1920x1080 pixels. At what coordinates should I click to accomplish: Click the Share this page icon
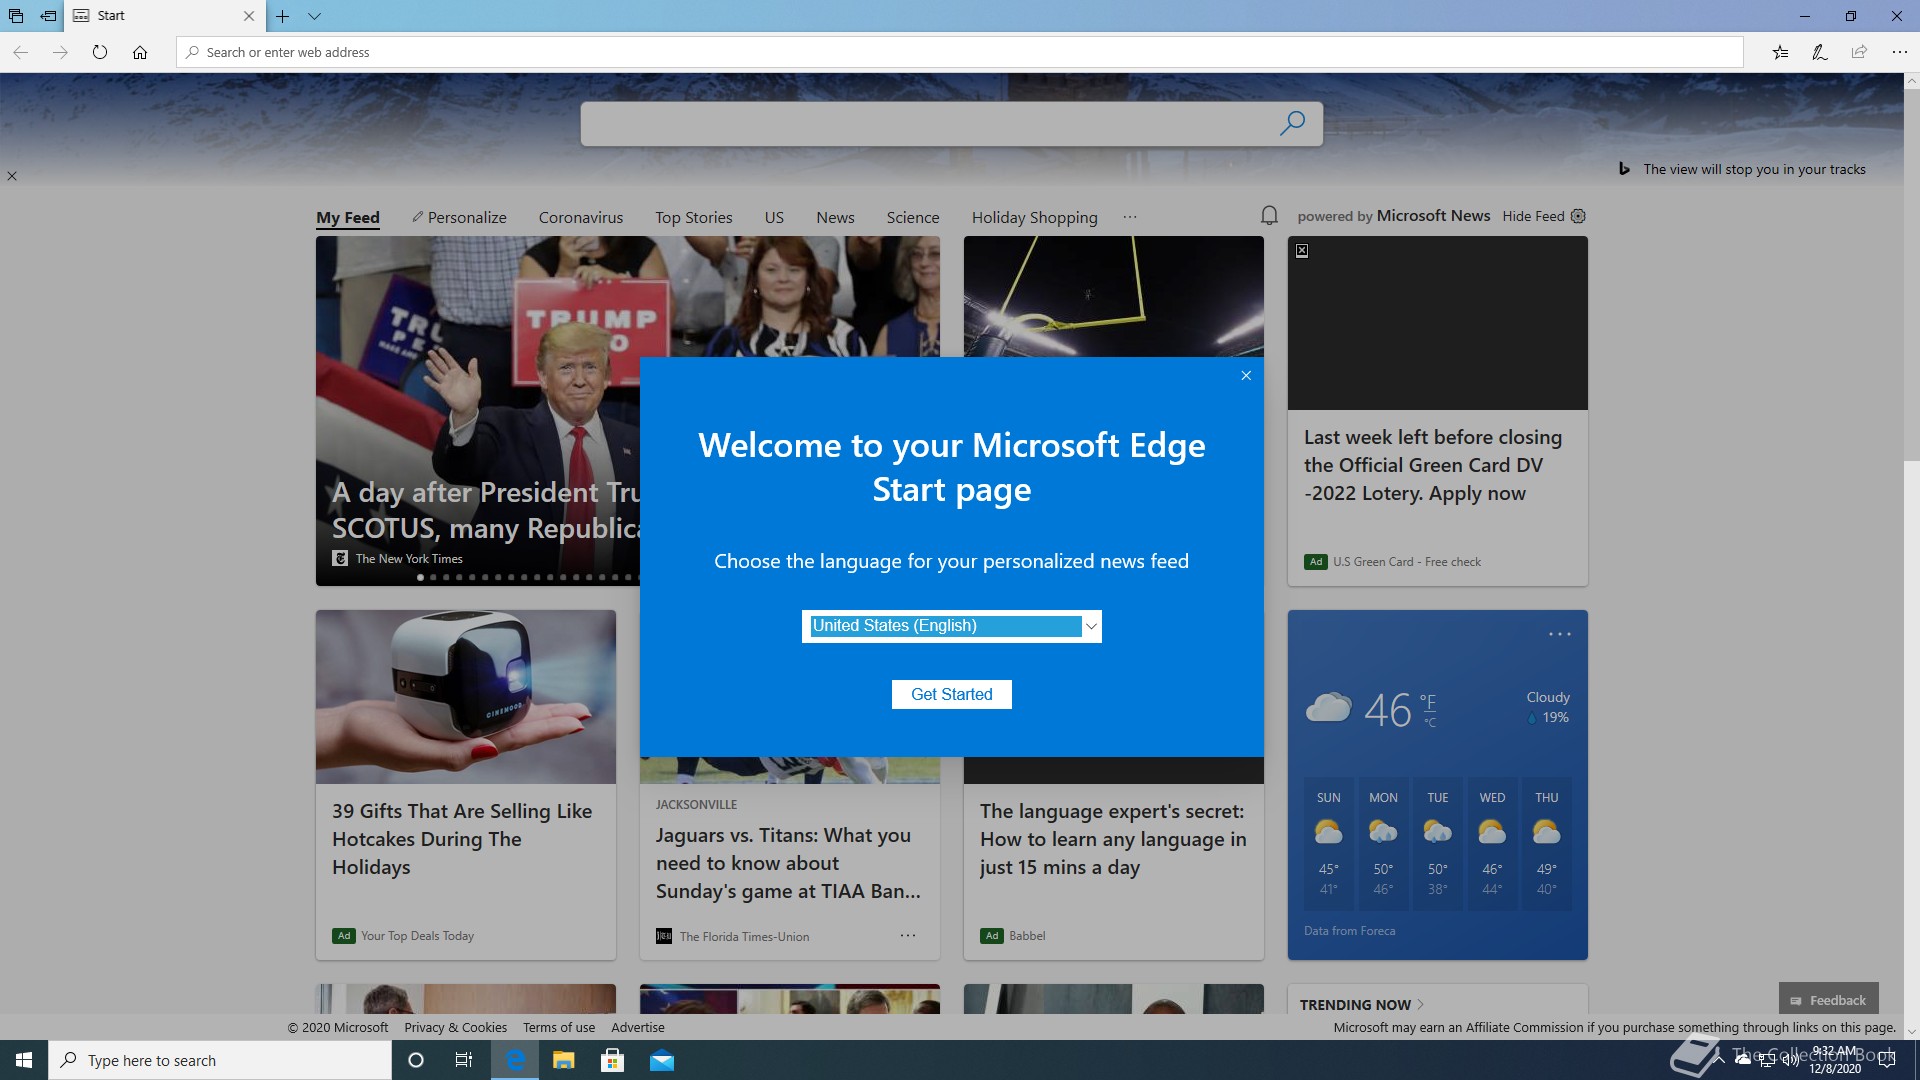pyautogui.click(x=1859, y=52)
